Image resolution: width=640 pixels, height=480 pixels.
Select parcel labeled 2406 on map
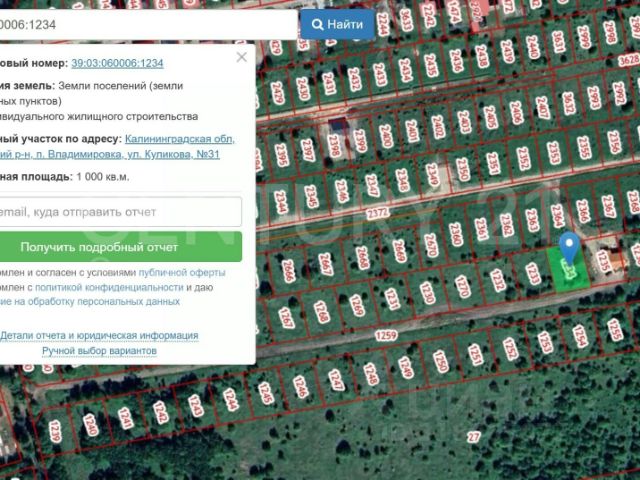516,112
